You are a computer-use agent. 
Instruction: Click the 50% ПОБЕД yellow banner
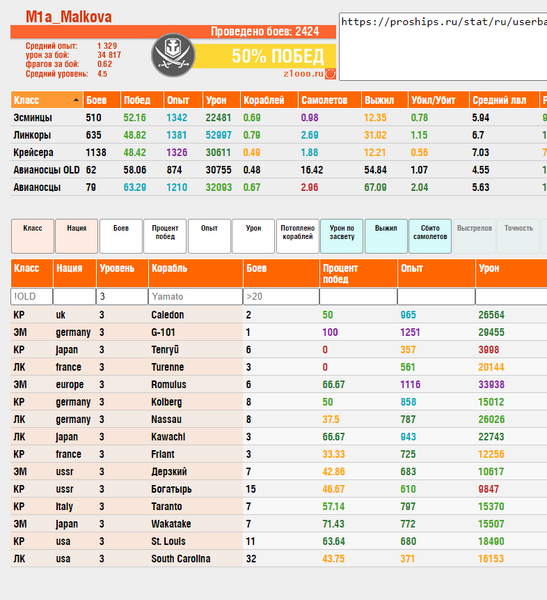tap(265, 56)
